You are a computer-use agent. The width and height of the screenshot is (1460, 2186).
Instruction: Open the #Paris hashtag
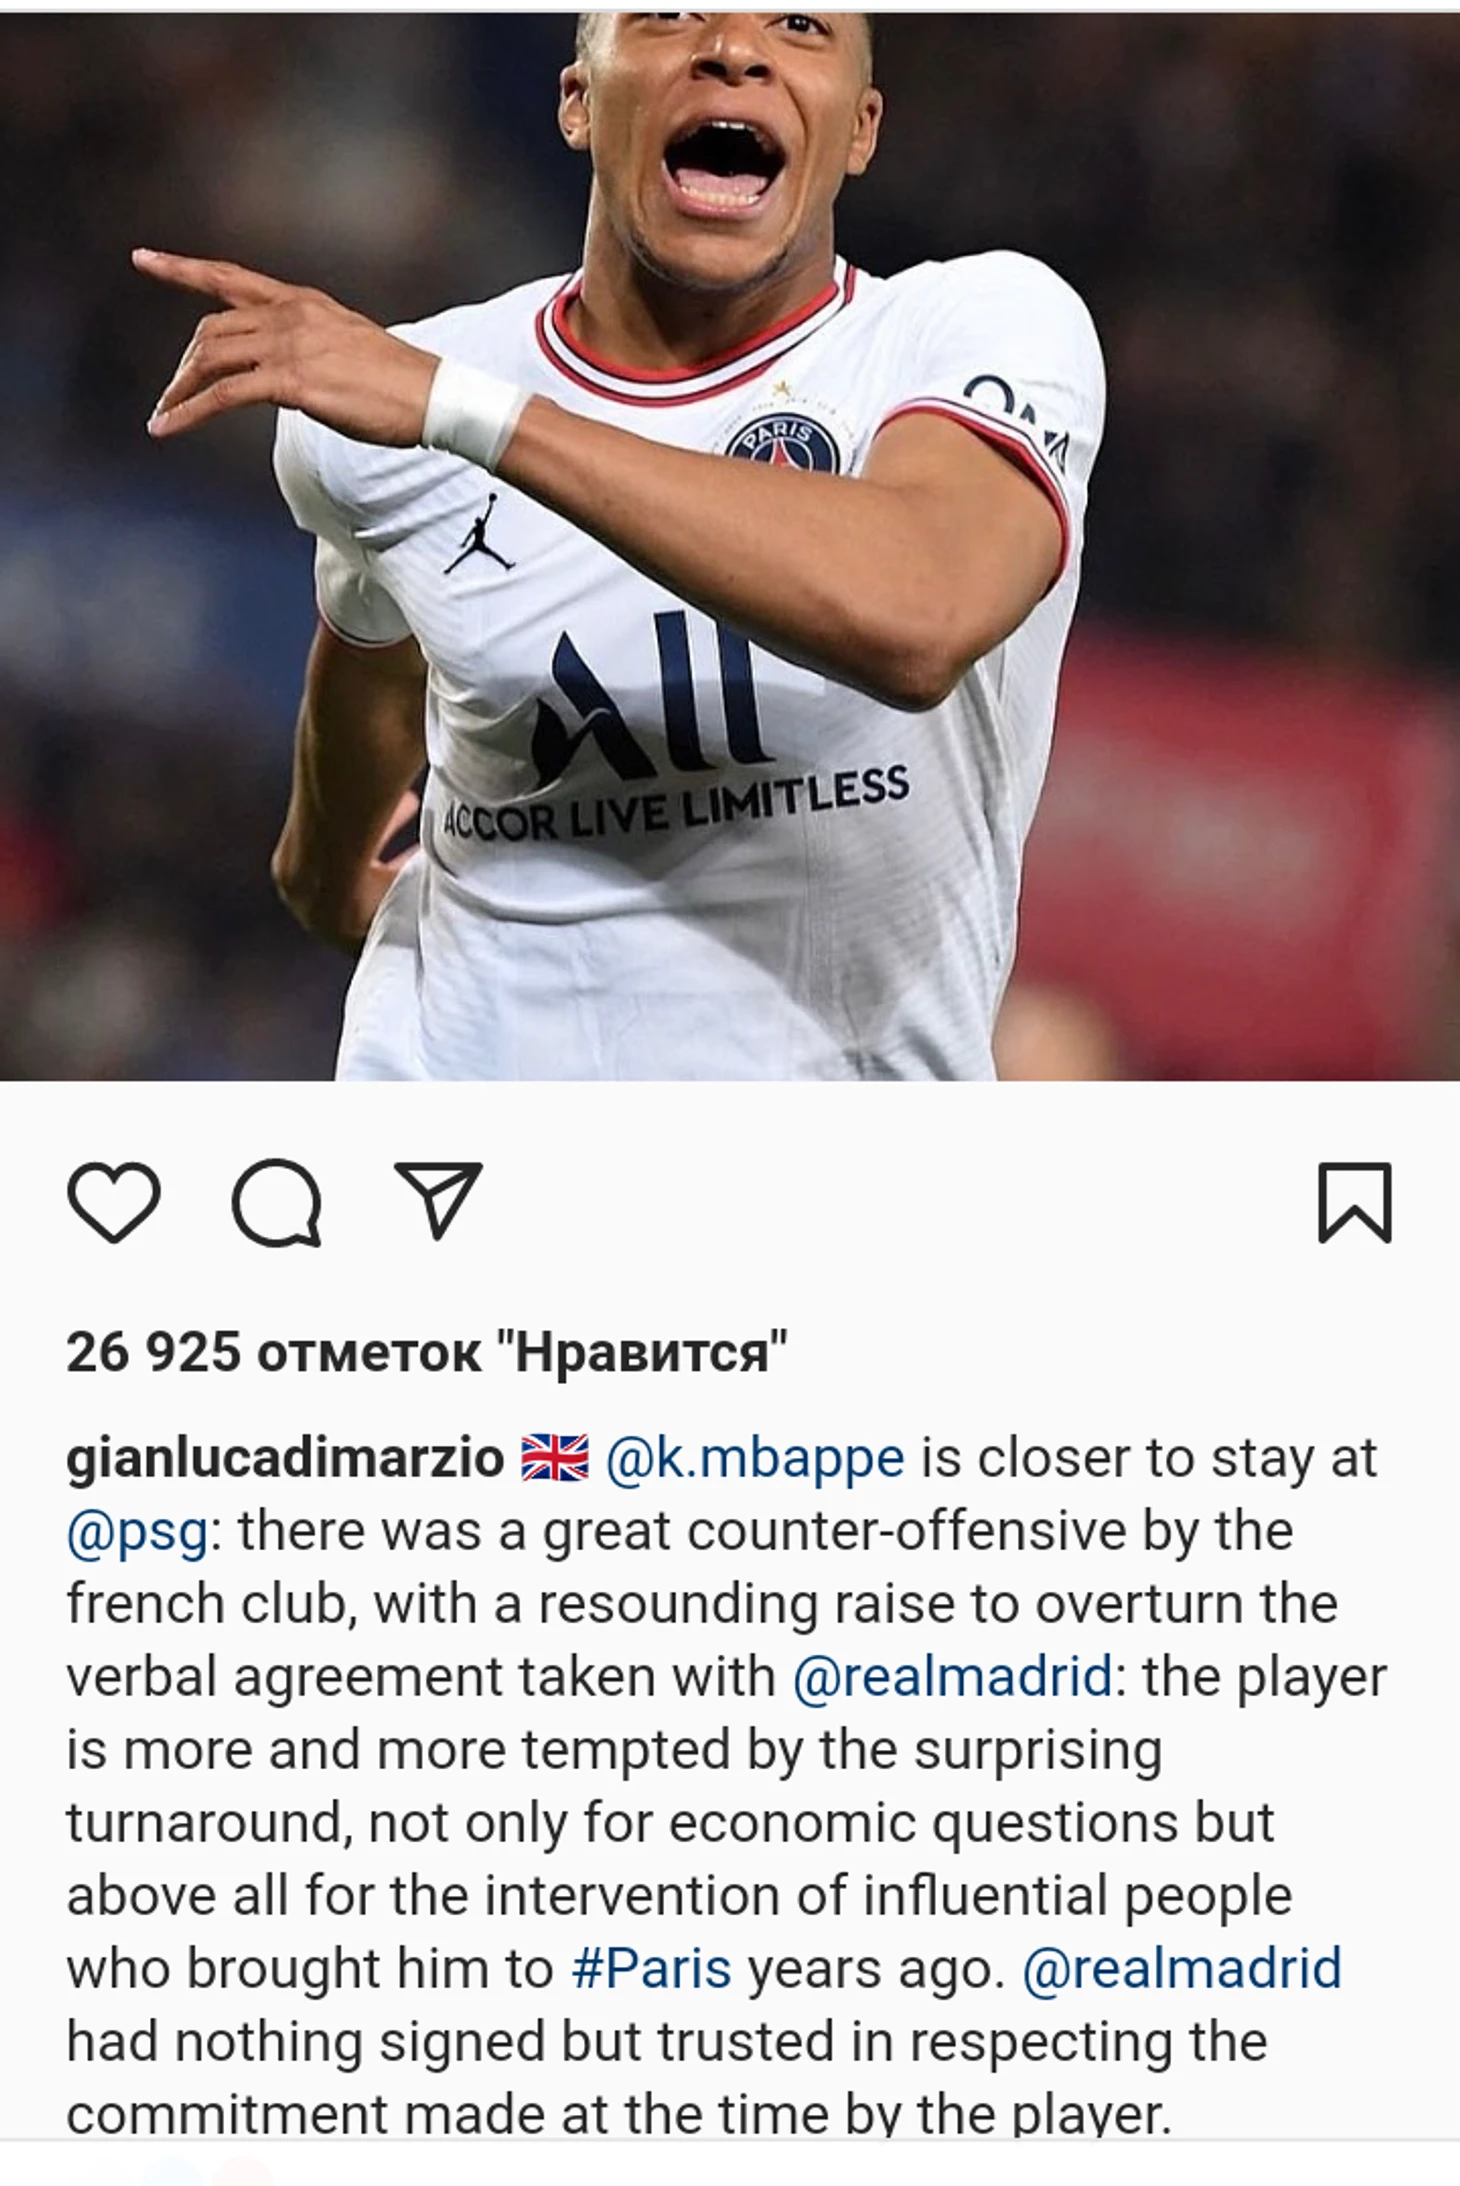(651, 1969)
